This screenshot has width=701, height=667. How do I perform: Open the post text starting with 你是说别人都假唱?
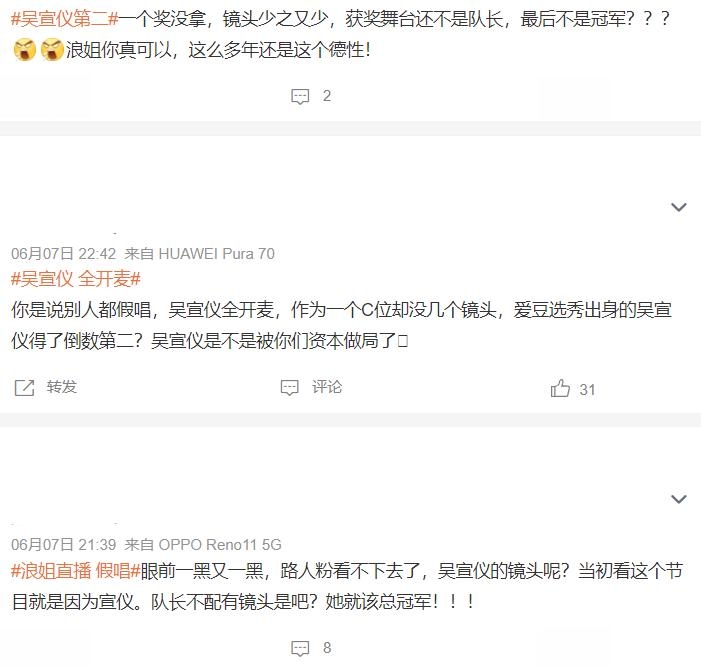[x=342, y=325]
